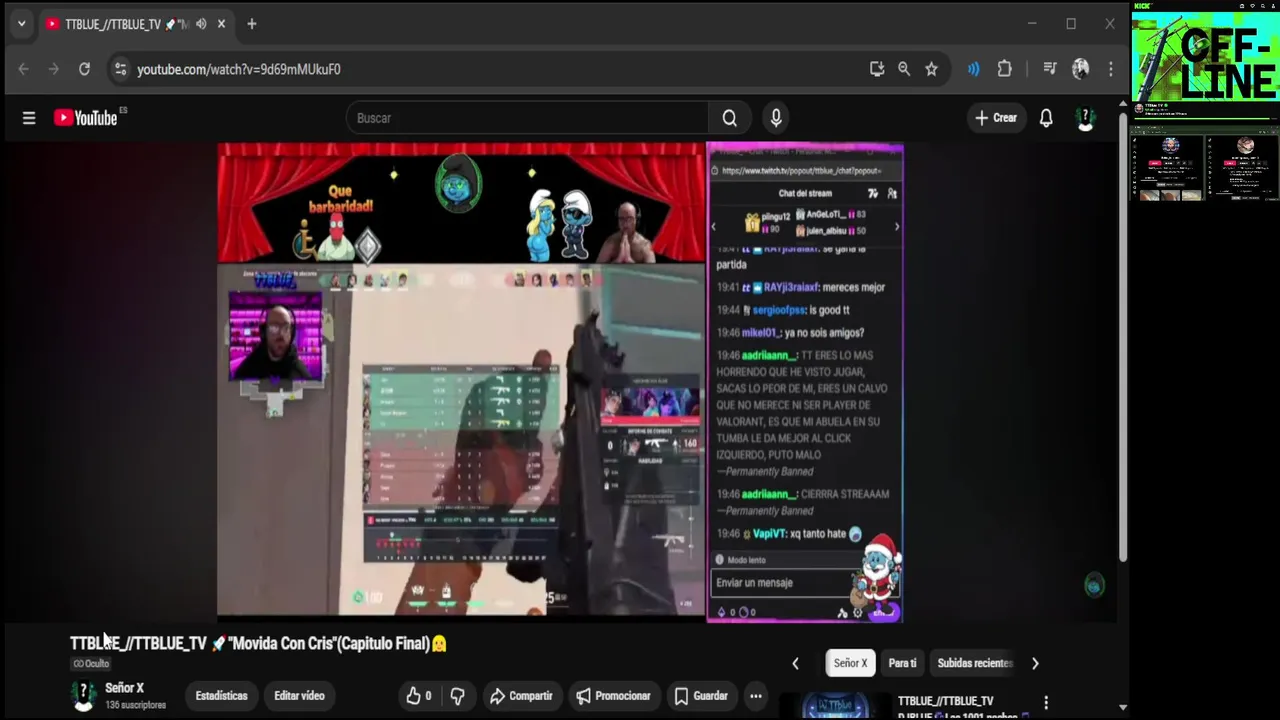Close the TTBLUE browser tab

tap(221, 24)
